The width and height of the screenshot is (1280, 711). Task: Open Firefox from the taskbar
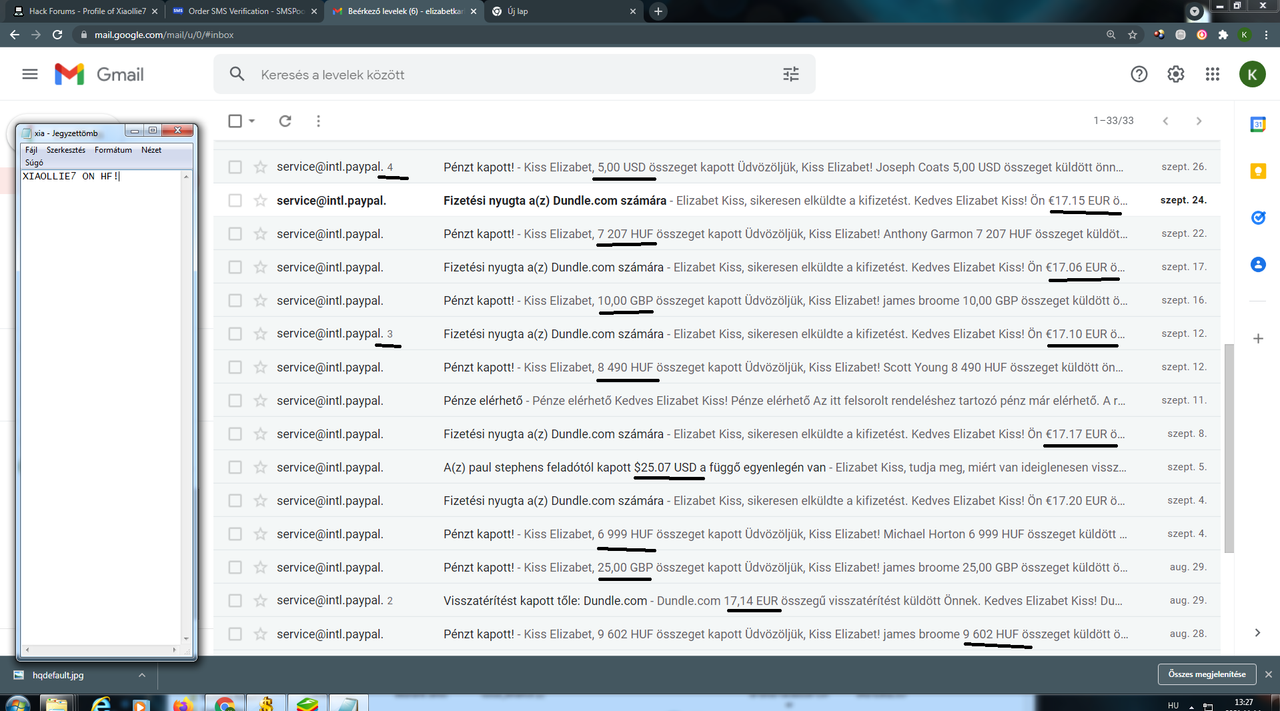[x=182, y=705]
